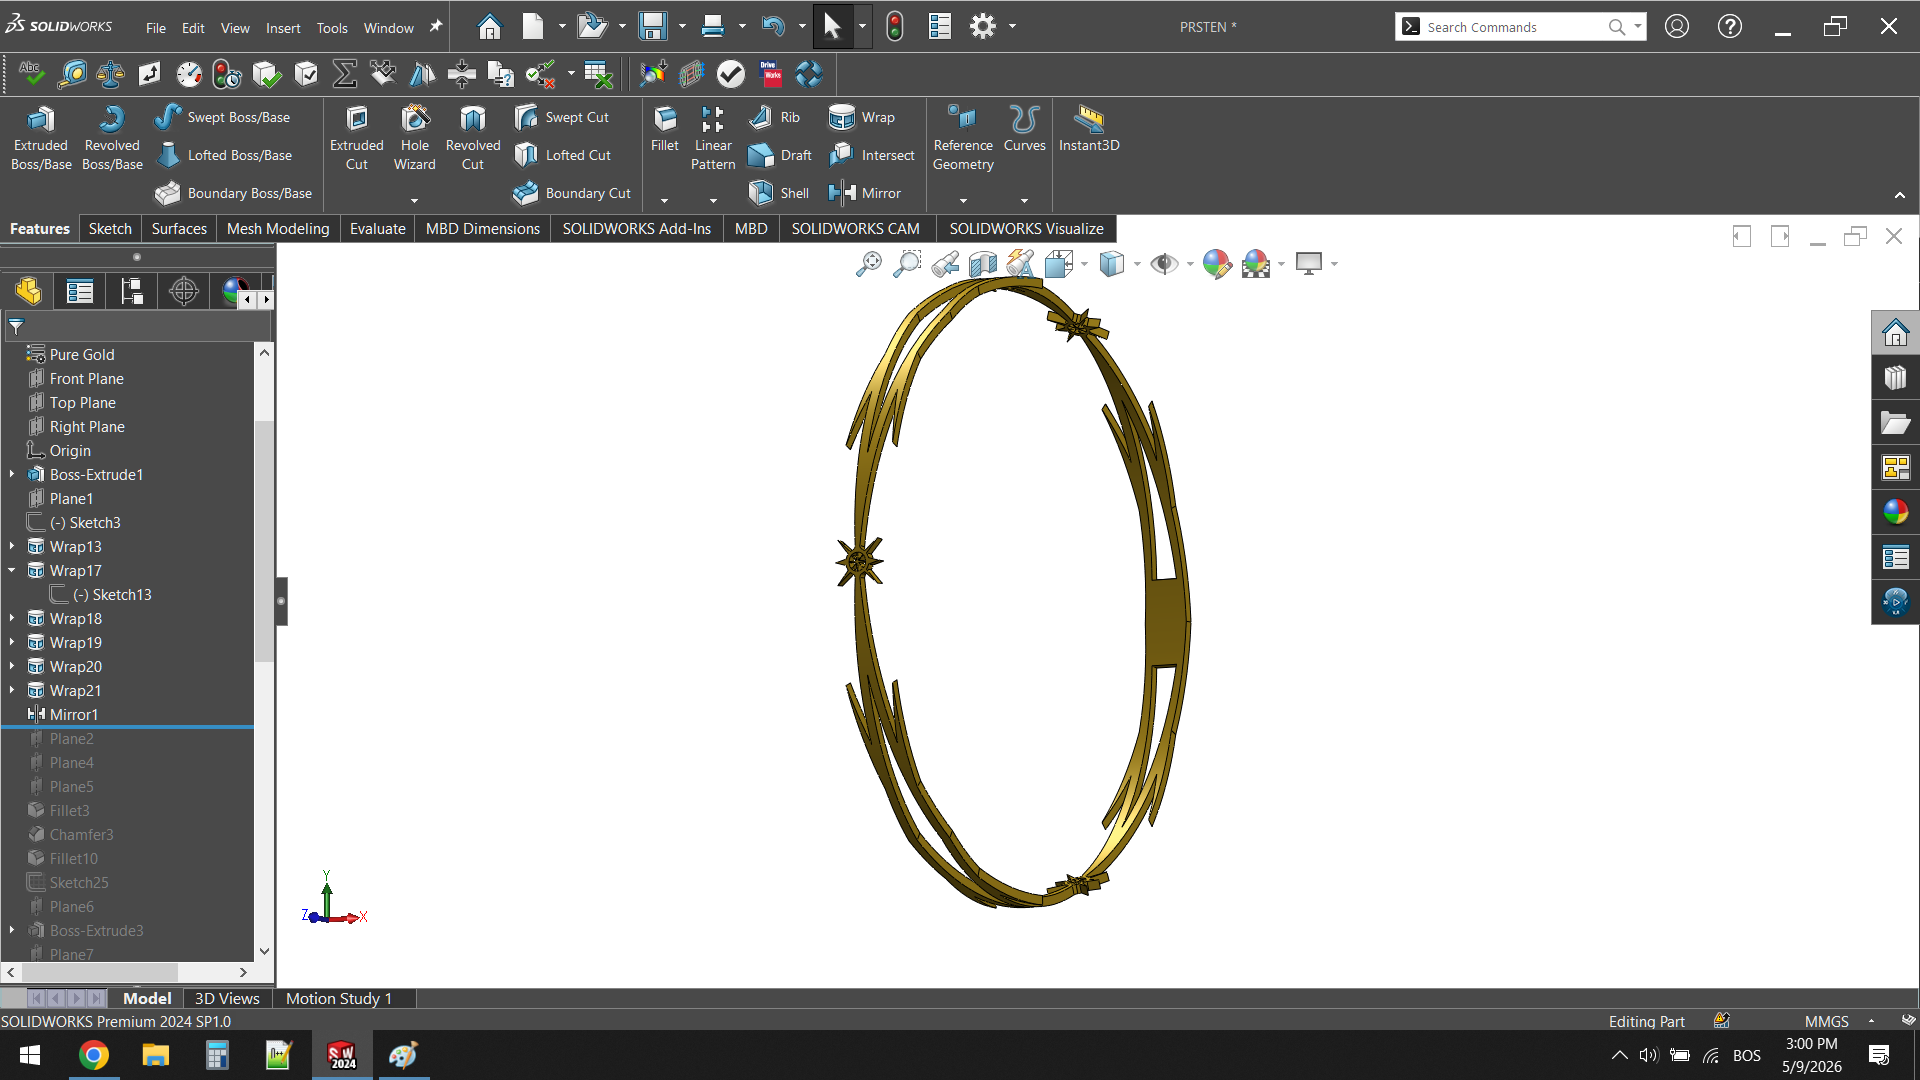Select the Boundary Cut tool

572,193
